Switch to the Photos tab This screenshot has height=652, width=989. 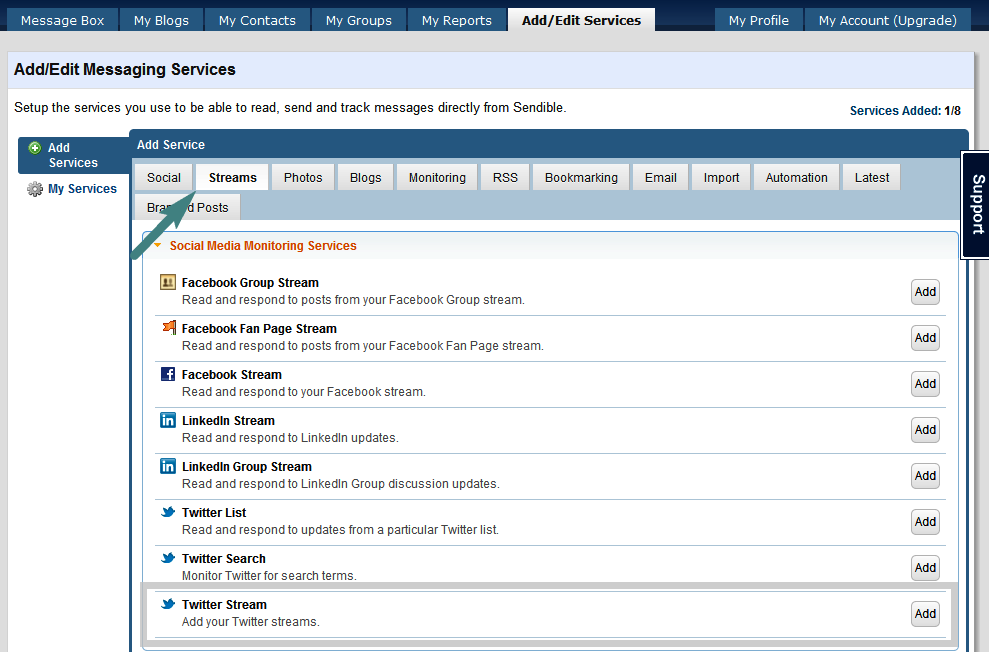[x=303, y=178]
